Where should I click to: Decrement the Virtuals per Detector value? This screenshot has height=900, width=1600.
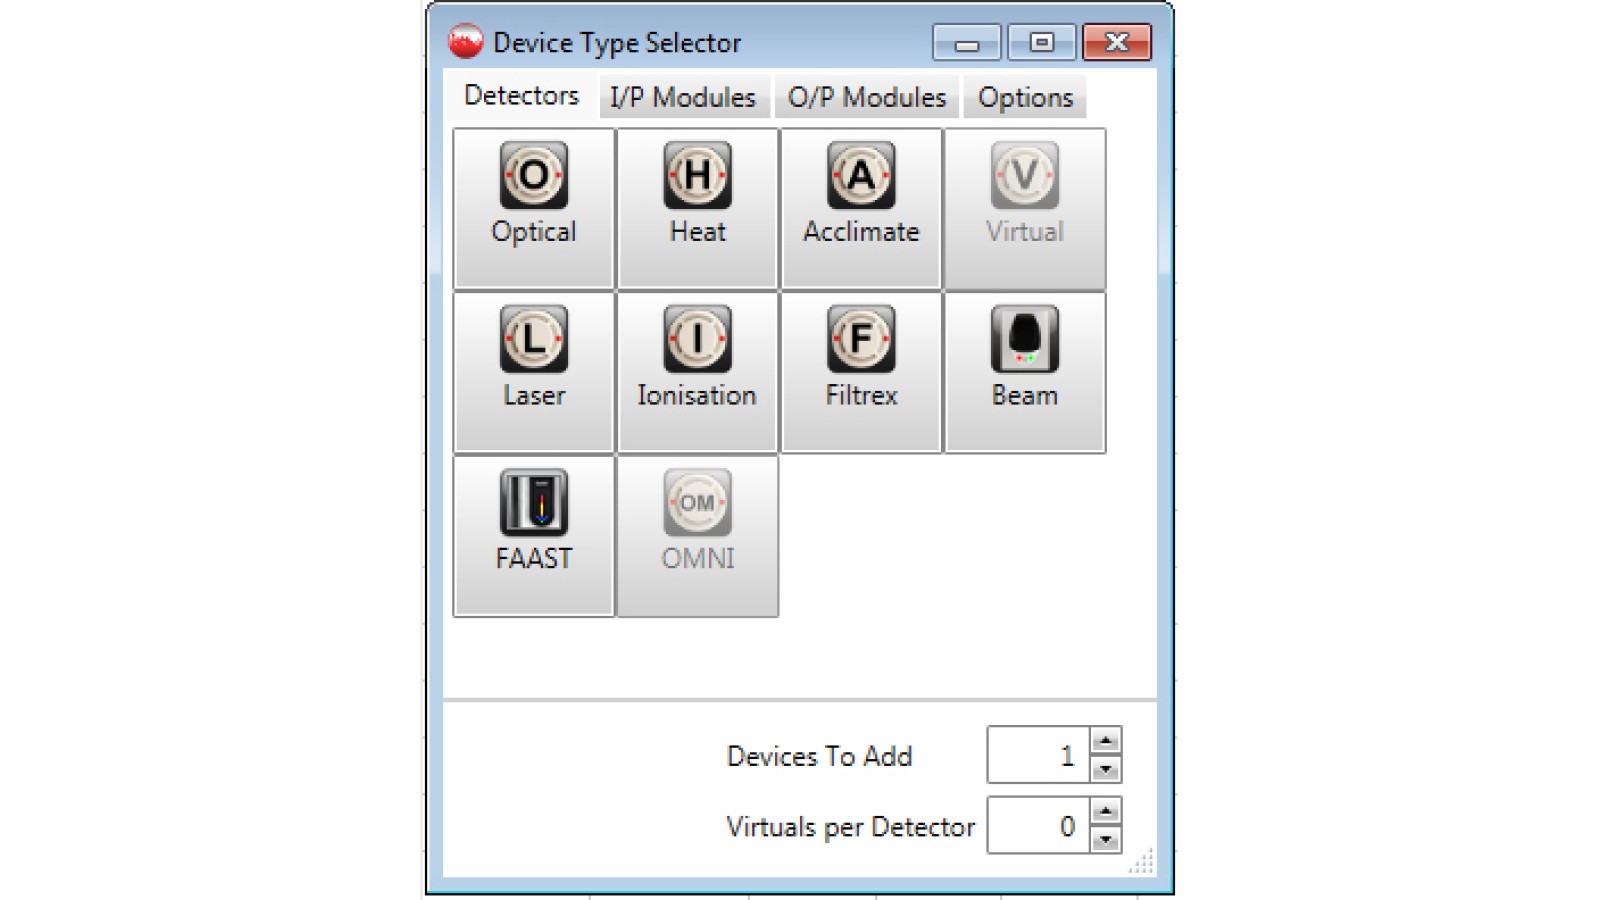pos(1105,840)
